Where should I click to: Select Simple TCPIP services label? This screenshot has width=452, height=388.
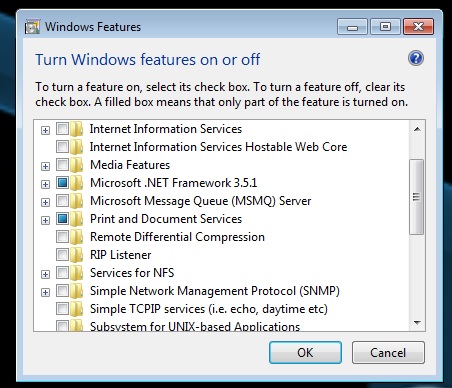(x=209, y=309)
